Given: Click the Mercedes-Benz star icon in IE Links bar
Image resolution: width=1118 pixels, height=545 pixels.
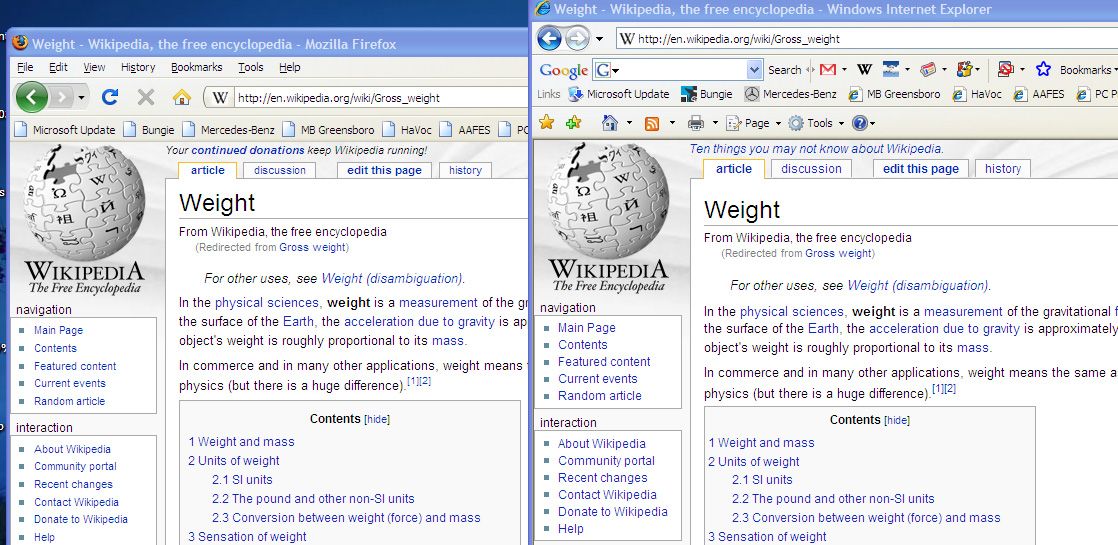Looking at the screenshot, I should [x=752, y=94].
